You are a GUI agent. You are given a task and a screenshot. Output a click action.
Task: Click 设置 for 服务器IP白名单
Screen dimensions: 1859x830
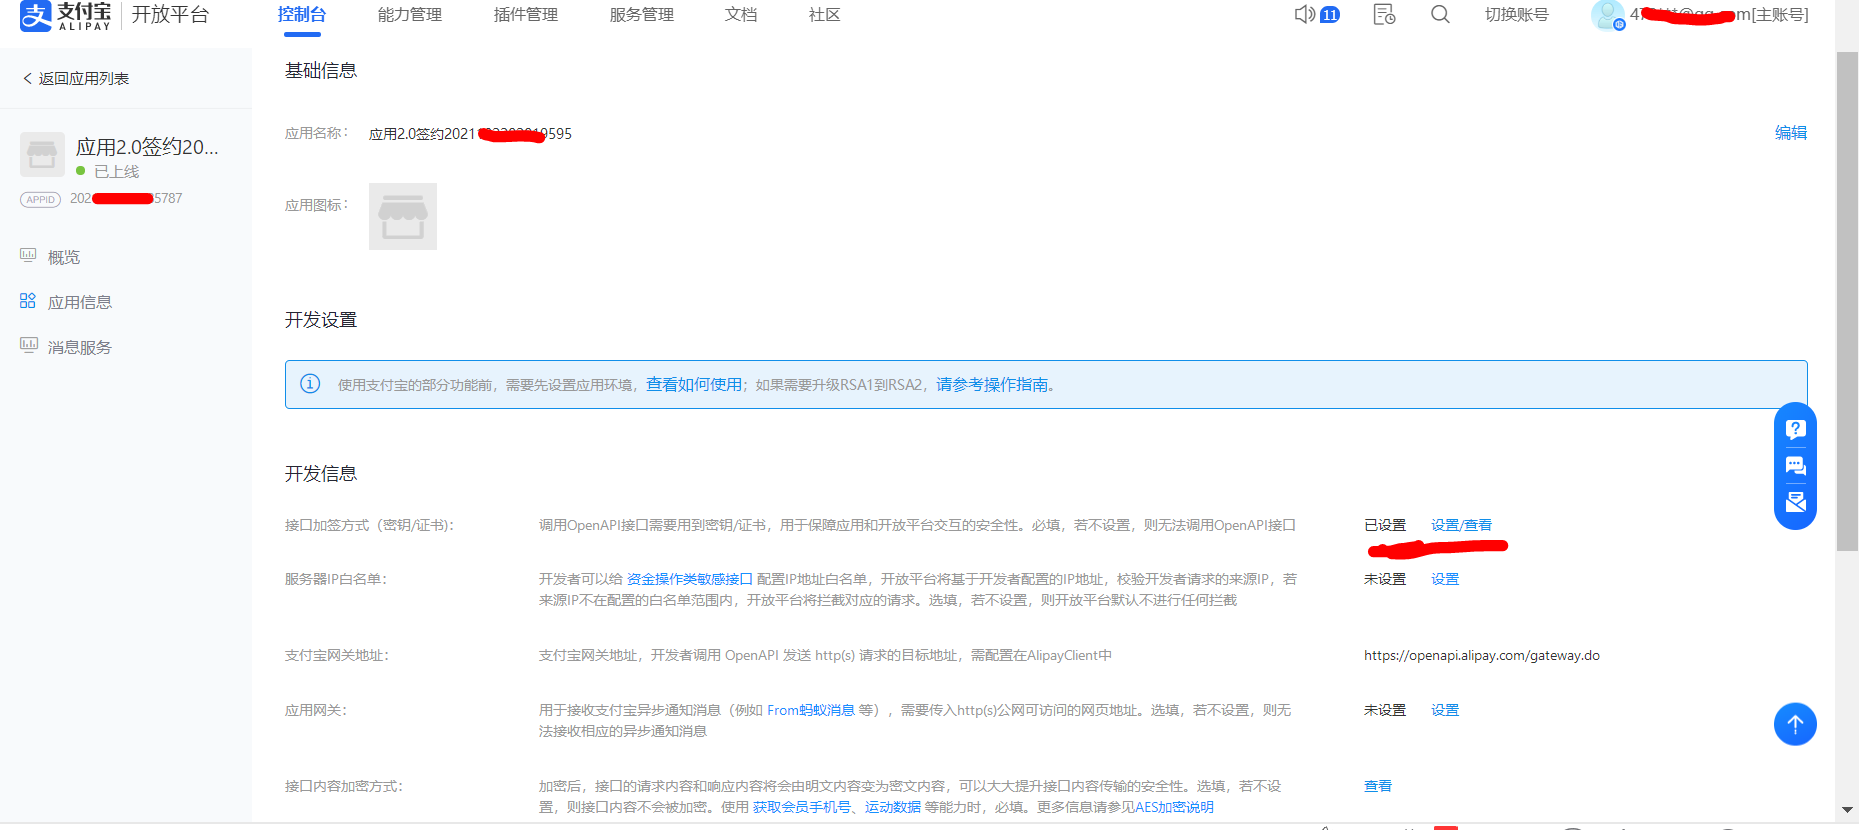point(1445,579)
